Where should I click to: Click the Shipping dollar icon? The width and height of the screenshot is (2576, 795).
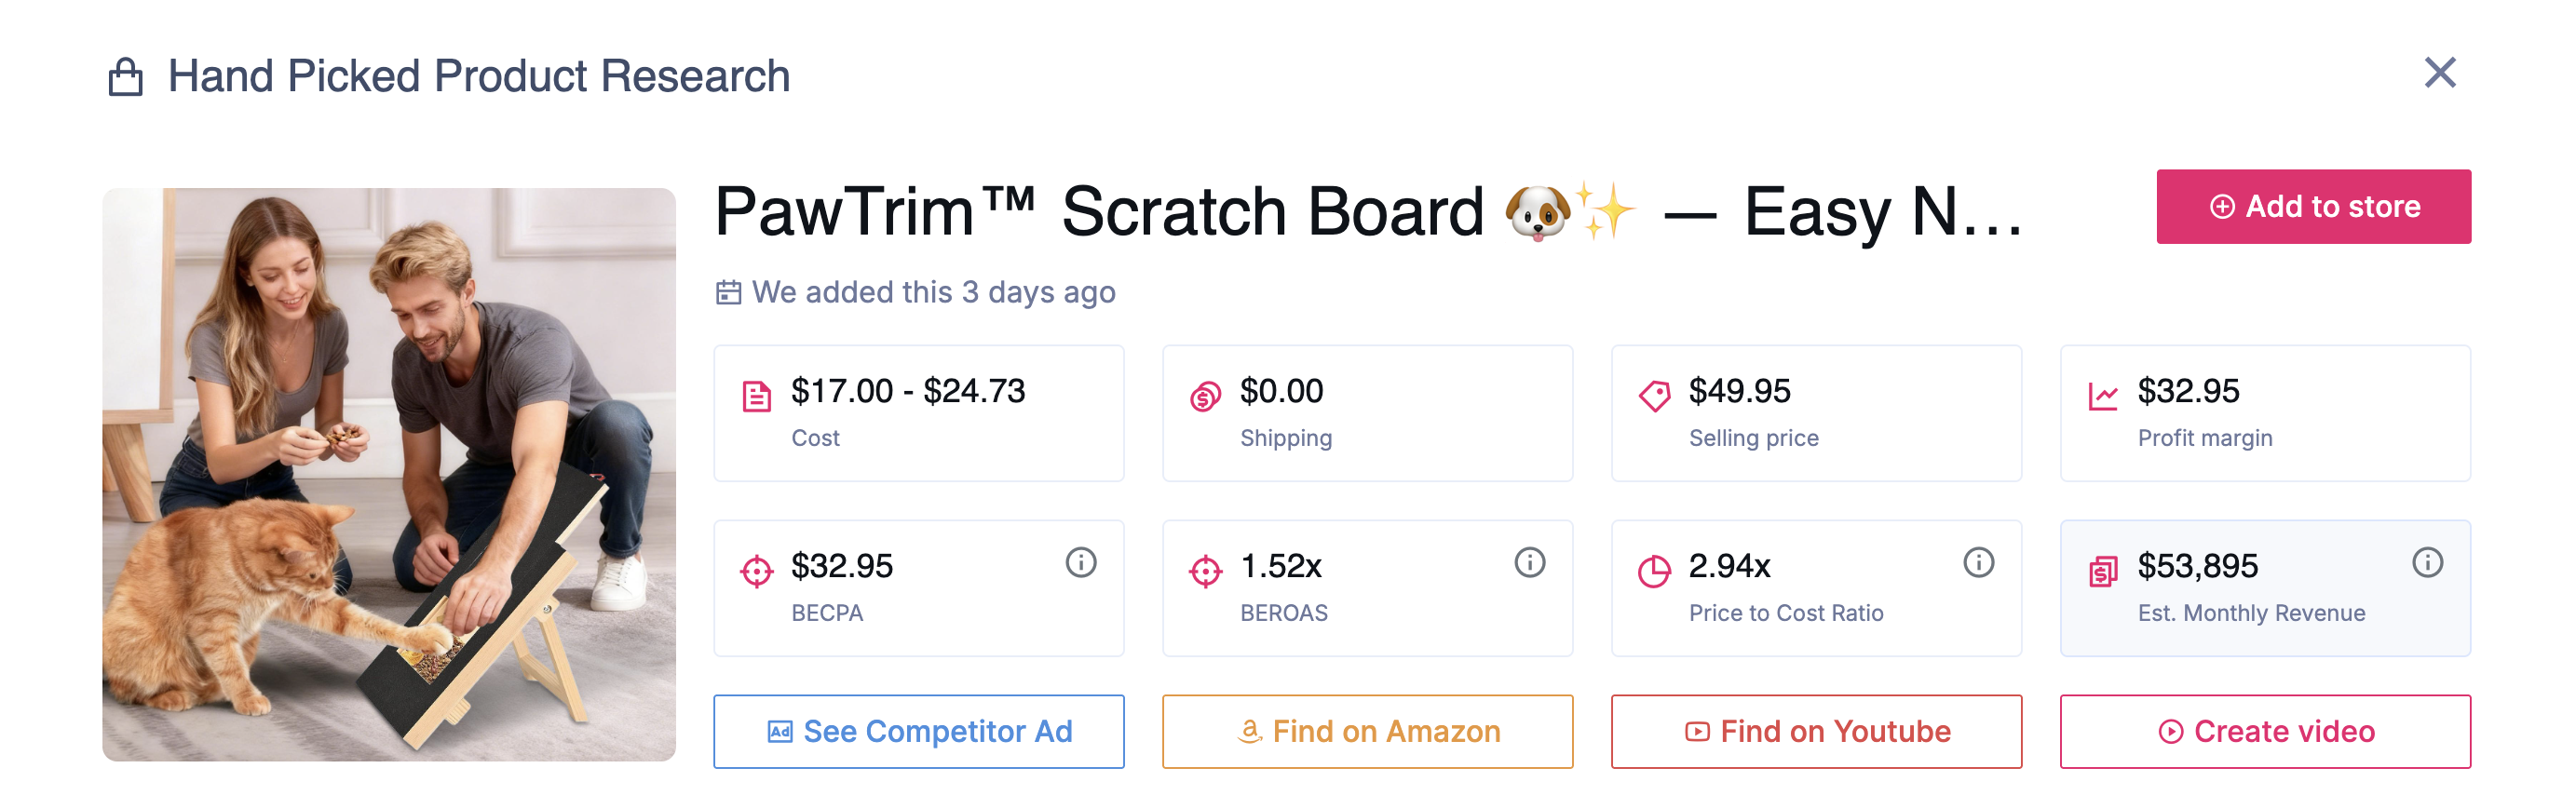click(1205, 397)
